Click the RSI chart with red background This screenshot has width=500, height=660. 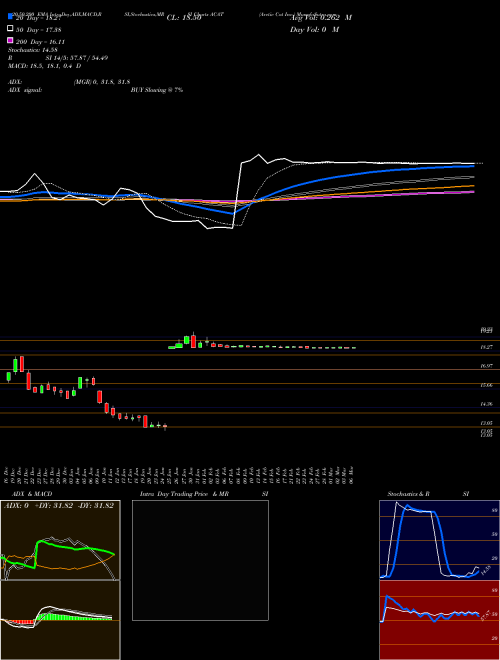439,620
